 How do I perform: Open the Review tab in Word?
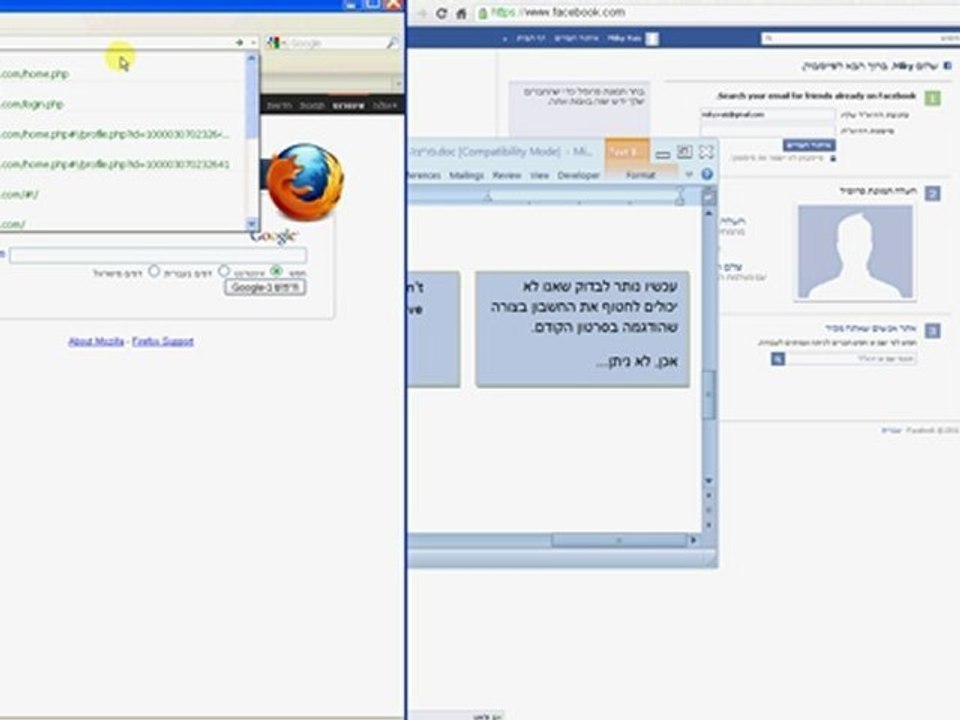506,175
